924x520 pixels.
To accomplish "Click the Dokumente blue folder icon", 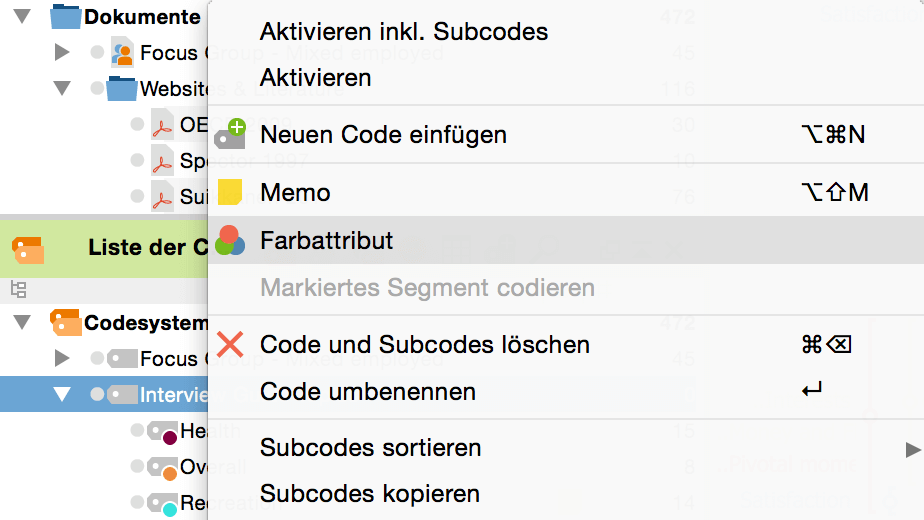I will tap(65, 17).
